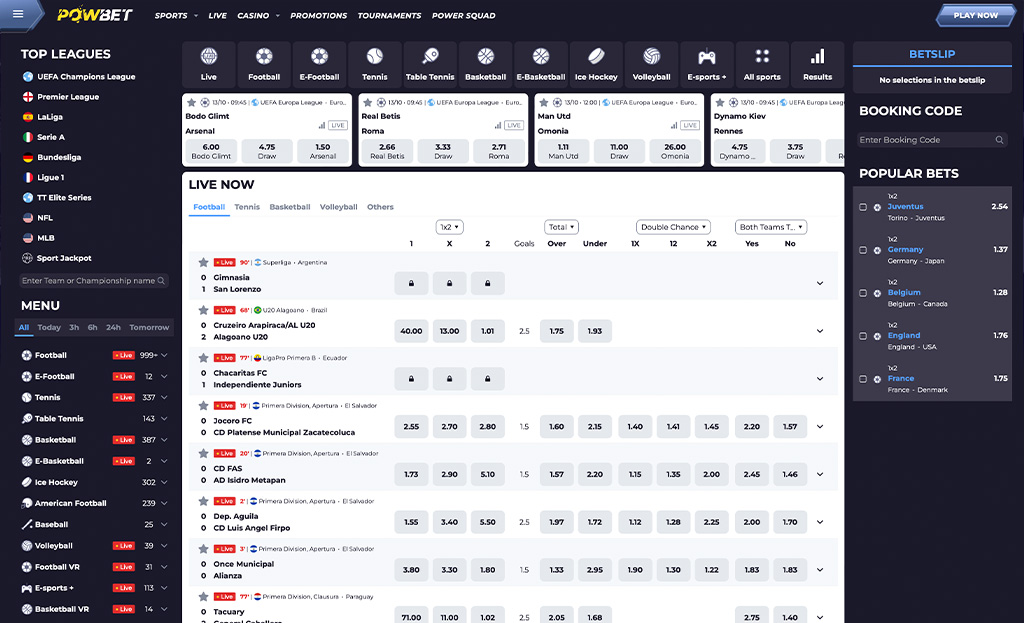Open stats icon on Bodo Glimt card

322,125
